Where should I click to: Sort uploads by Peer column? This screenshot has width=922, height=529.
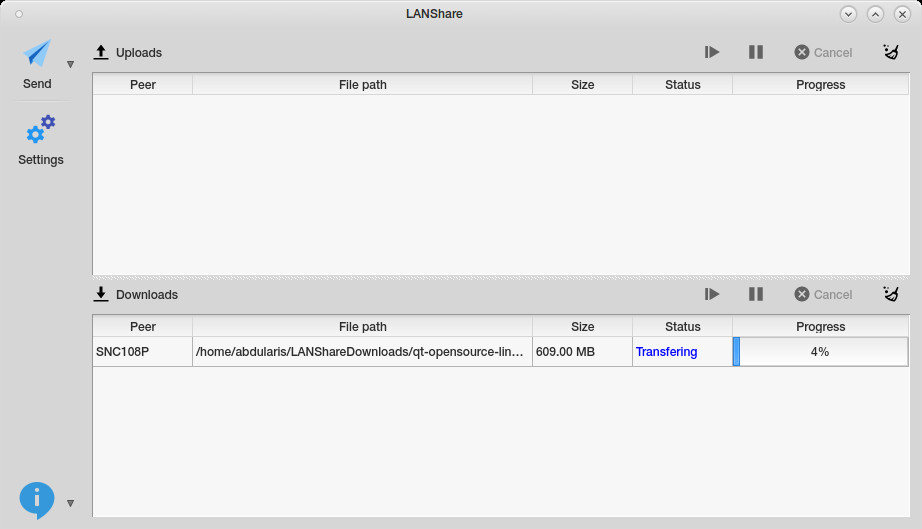pyautogui.click(x=143, y=85)
